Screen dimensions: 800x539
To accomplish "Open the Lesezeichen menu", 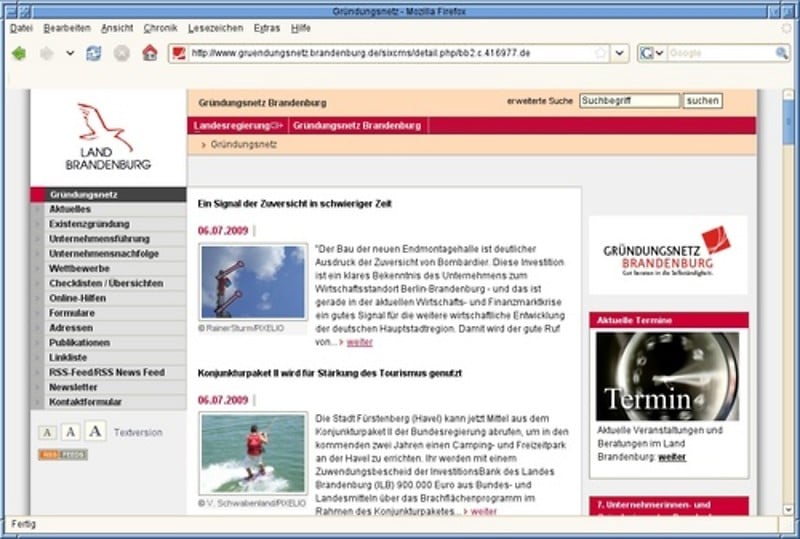I will (215, 28).
